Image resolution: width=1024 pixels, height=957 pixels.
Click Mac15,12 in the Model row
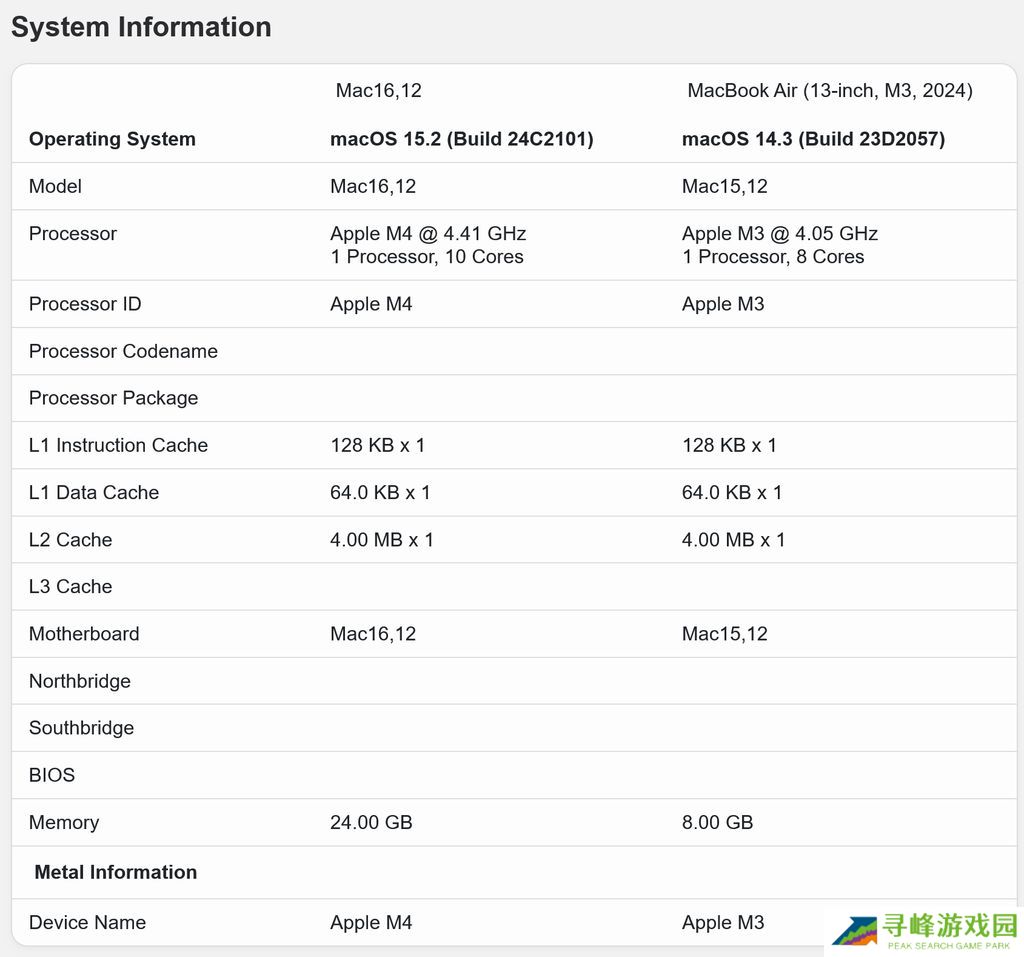(x=724, y=186)
